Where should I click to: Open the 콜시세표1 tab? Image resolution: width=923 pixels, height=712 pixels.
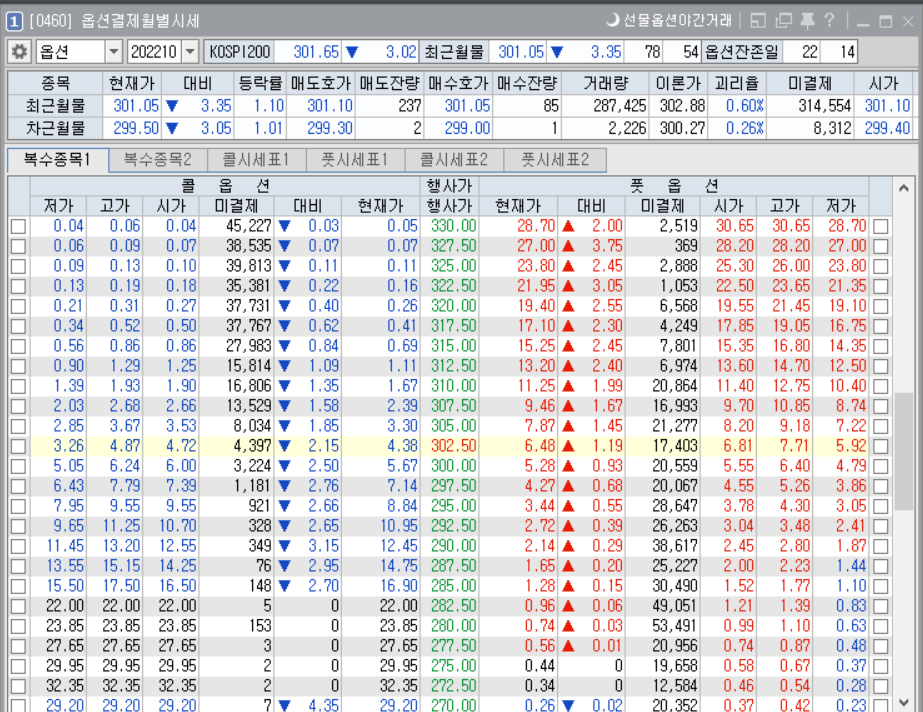click(x=256, y=159)
